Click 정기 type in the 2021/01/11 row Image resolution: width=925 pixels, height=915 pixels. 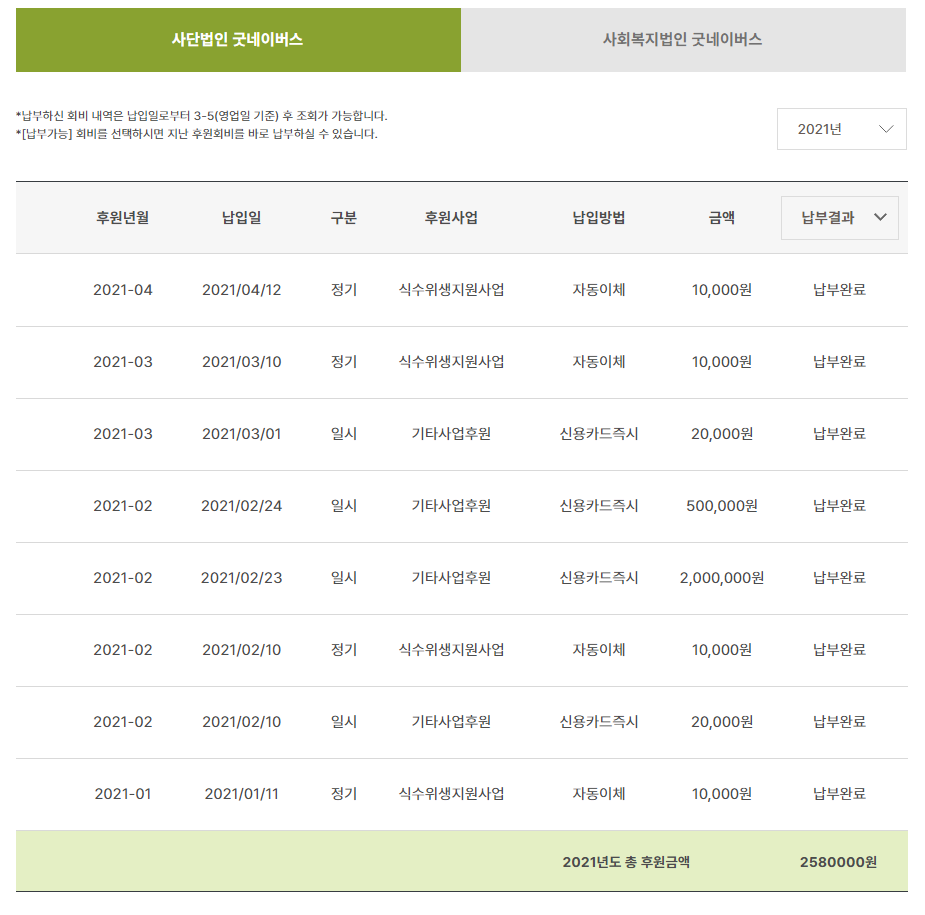[343, 793]
